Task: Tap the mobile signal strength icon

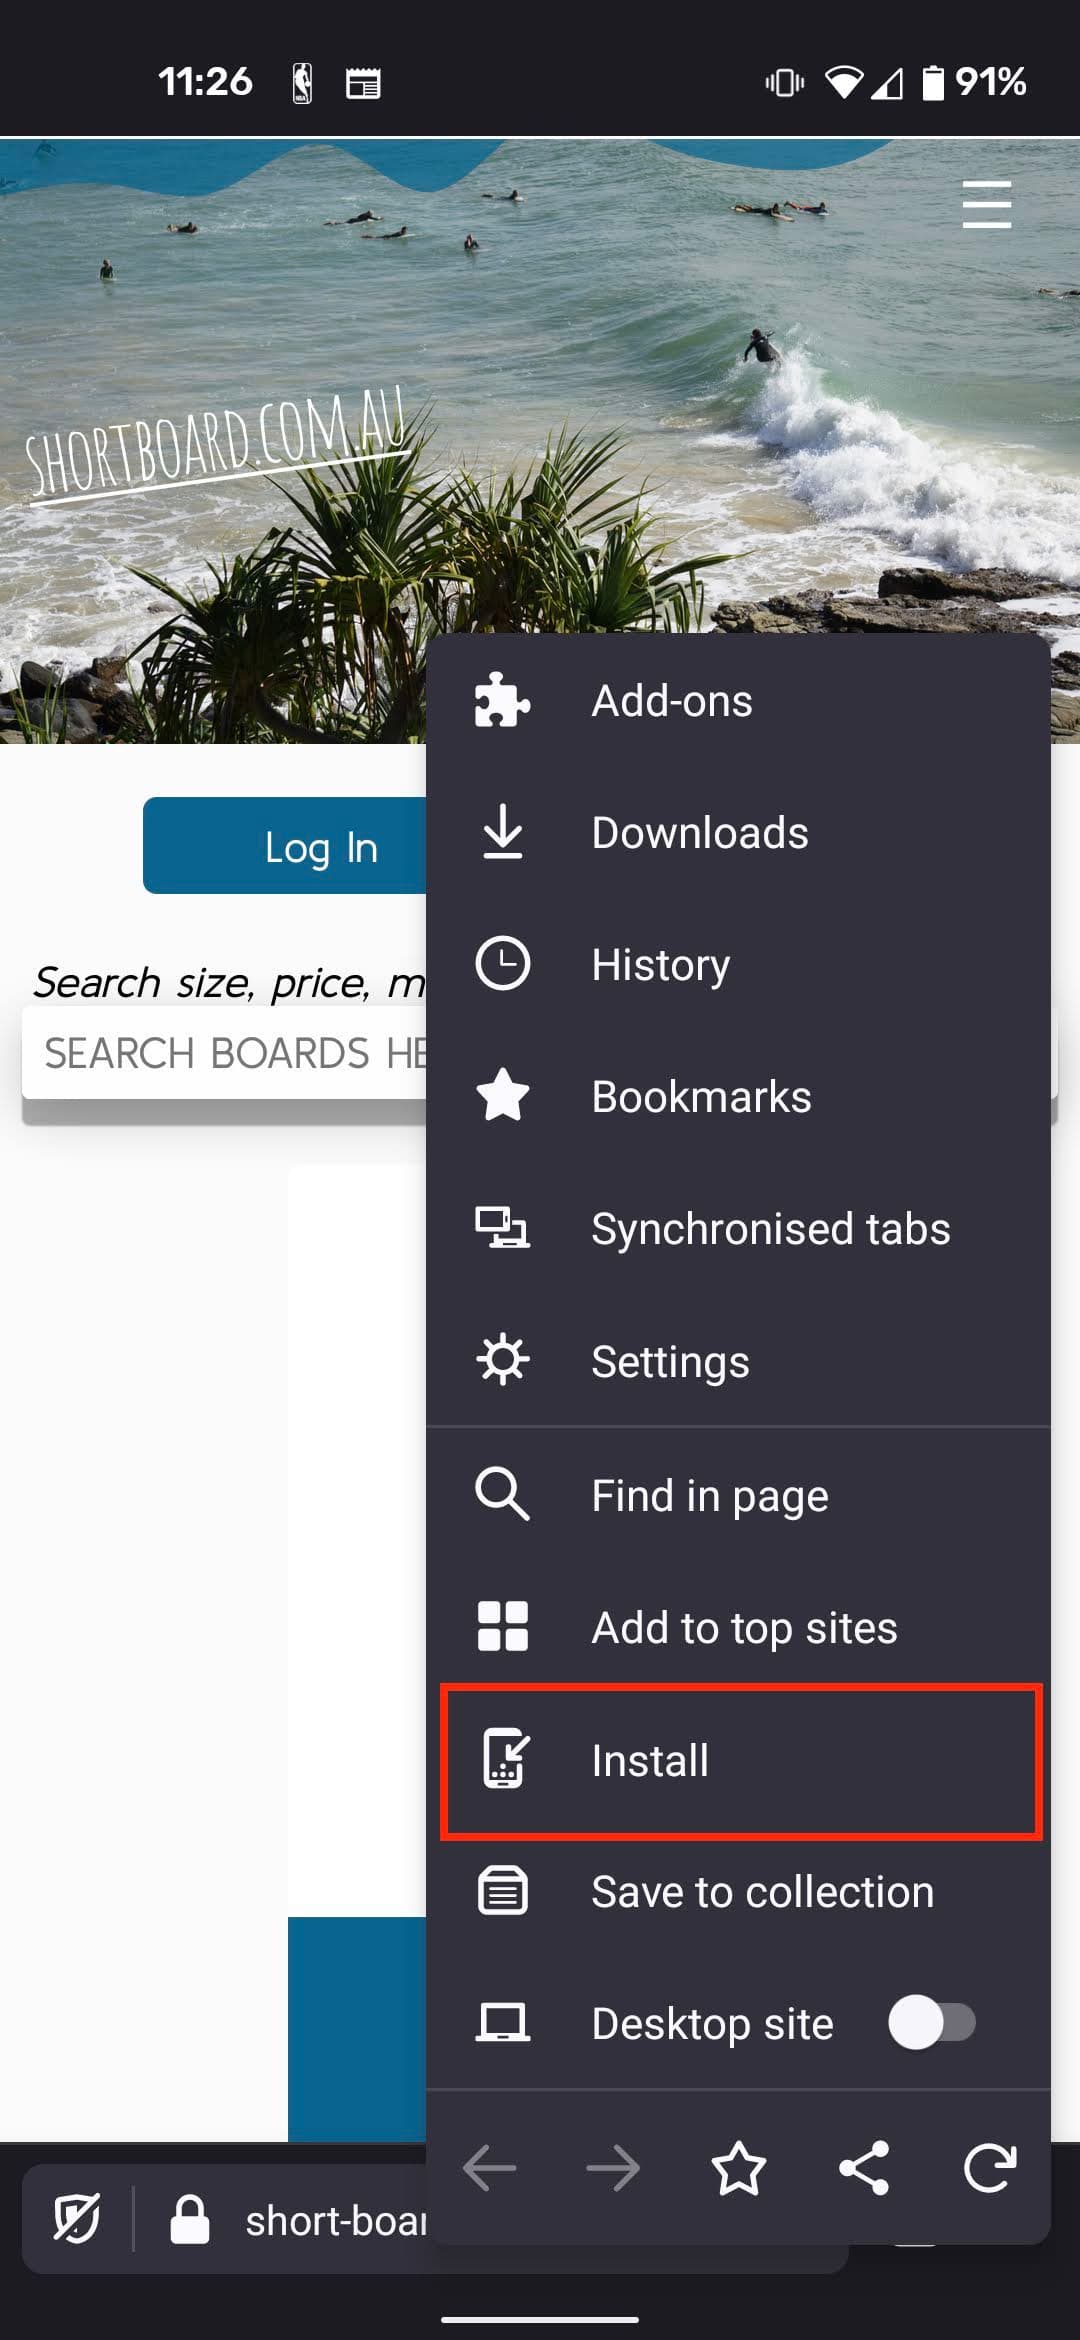Action: pyautogui.click(x=887, y=83)
